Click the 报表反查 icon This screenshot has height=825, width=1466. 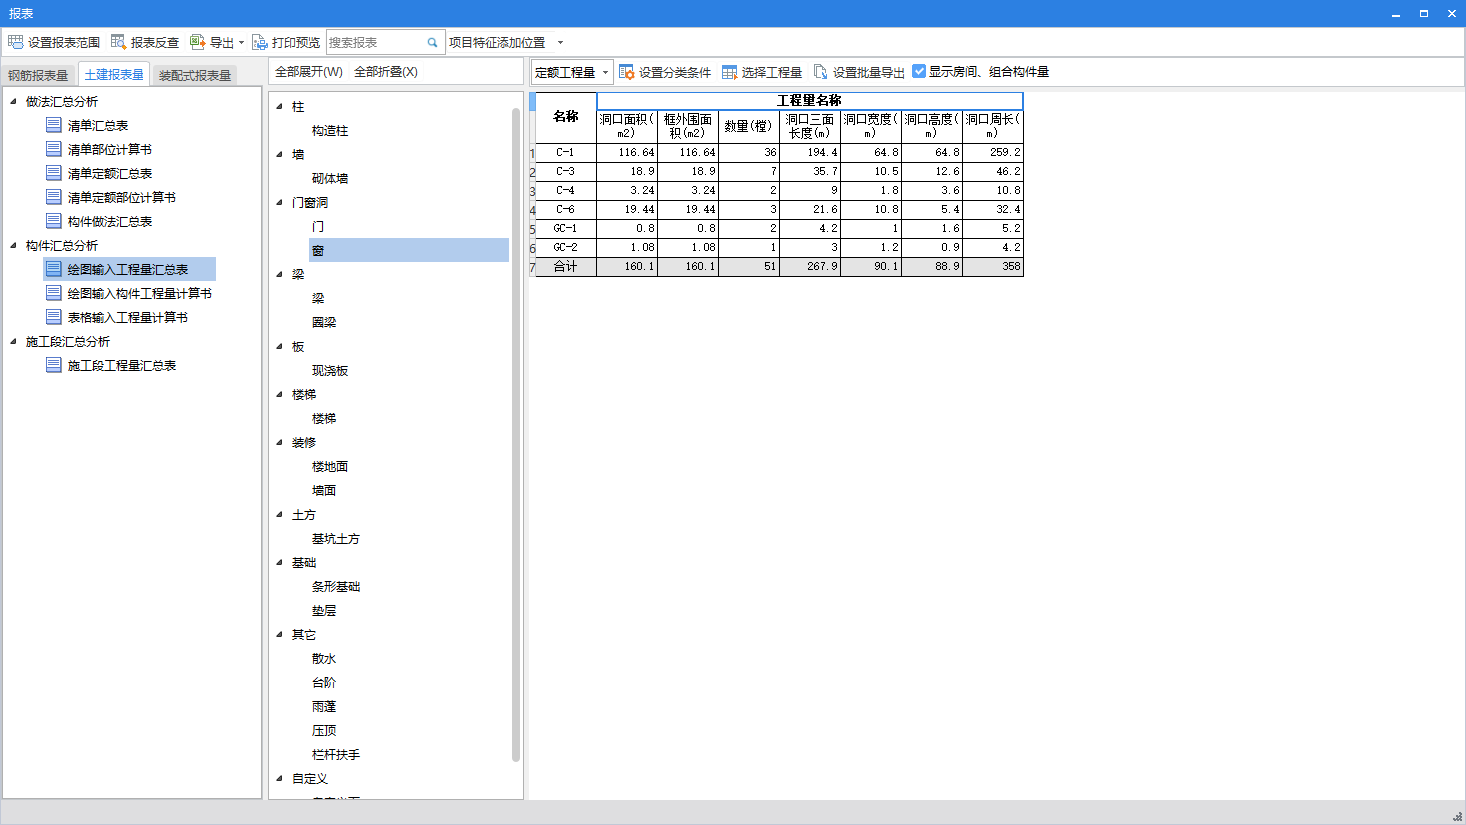(118, 42)
